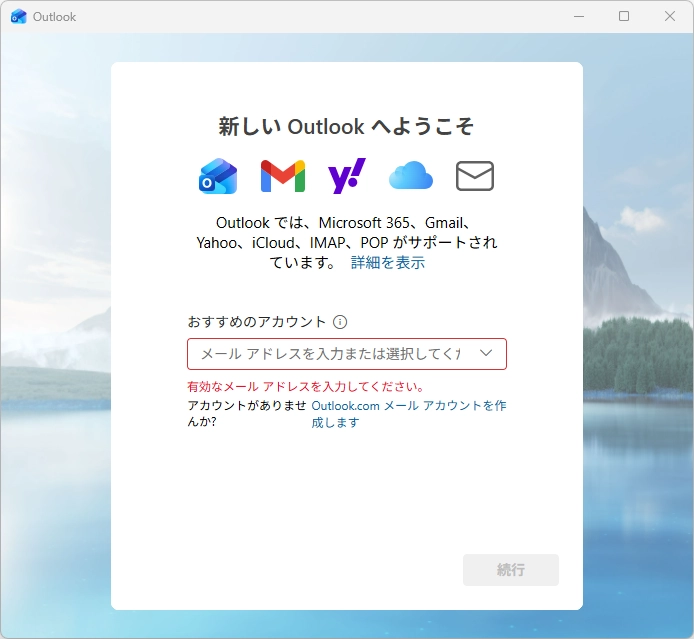Open the Outlook.com メール アカウントを作成します link
The width and height of the screenshot is (694, 639).
(409, 414)
